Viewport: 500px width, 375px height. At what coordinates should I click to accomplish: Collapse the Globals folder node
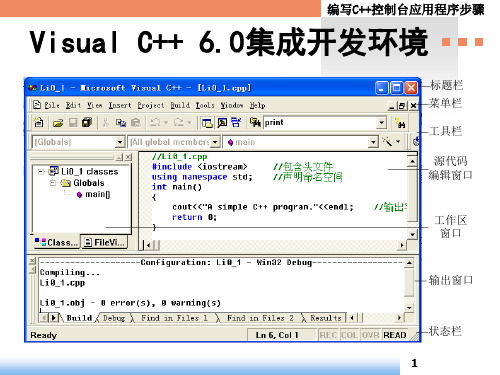pyautogui.click(x=53, y=183)
